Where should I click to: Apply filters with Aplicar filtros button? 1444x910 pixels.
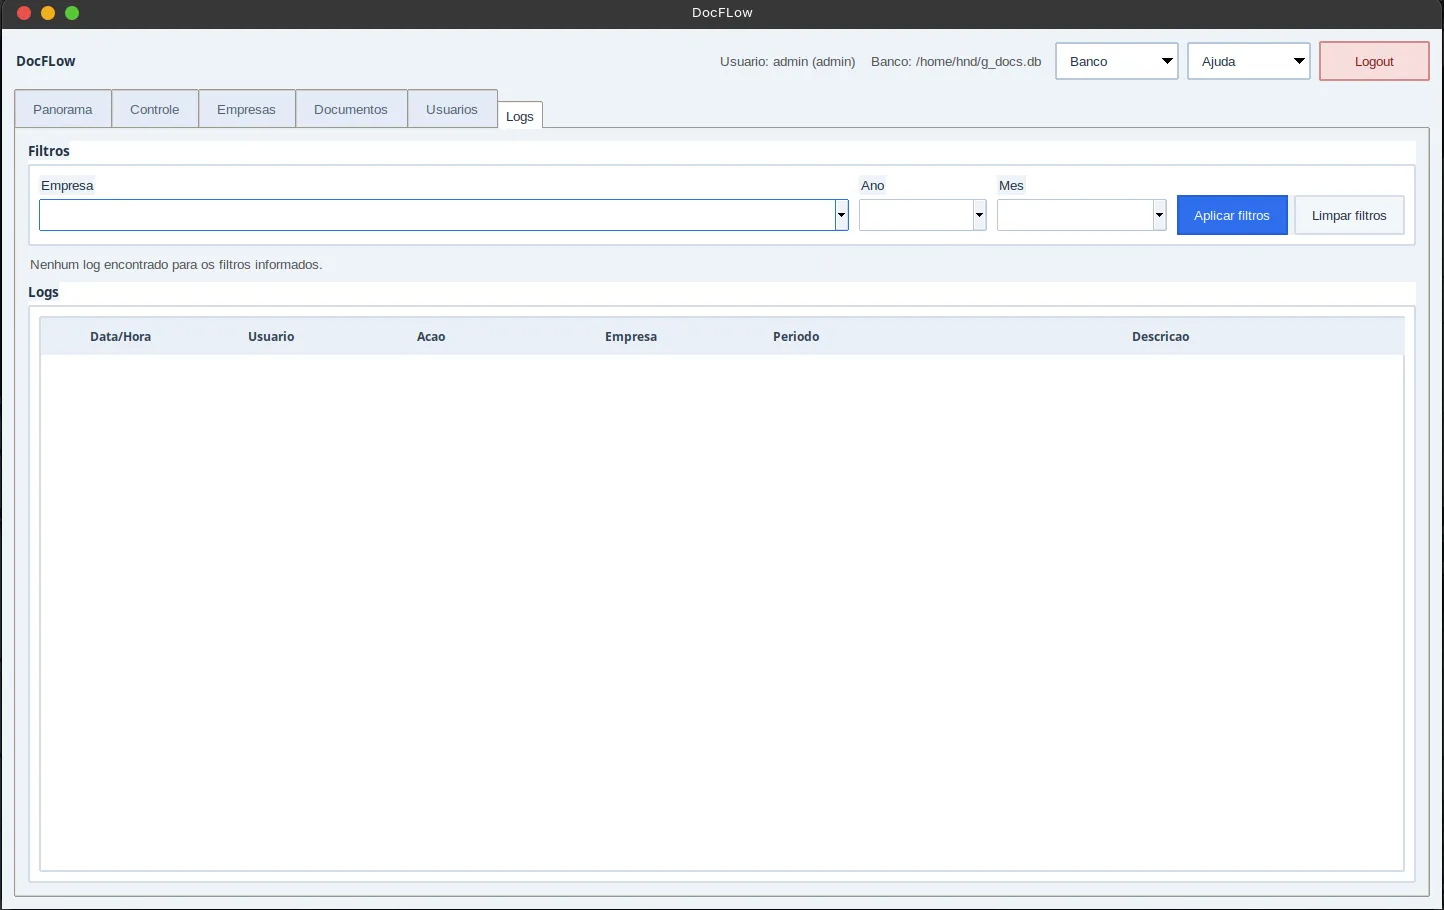pos(1232,215)
